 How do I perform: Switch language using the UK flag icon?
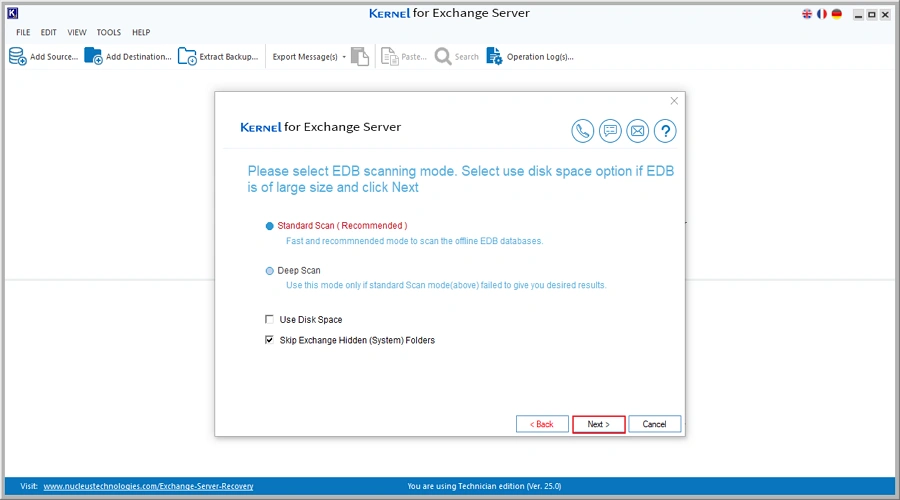coord(807,14)
